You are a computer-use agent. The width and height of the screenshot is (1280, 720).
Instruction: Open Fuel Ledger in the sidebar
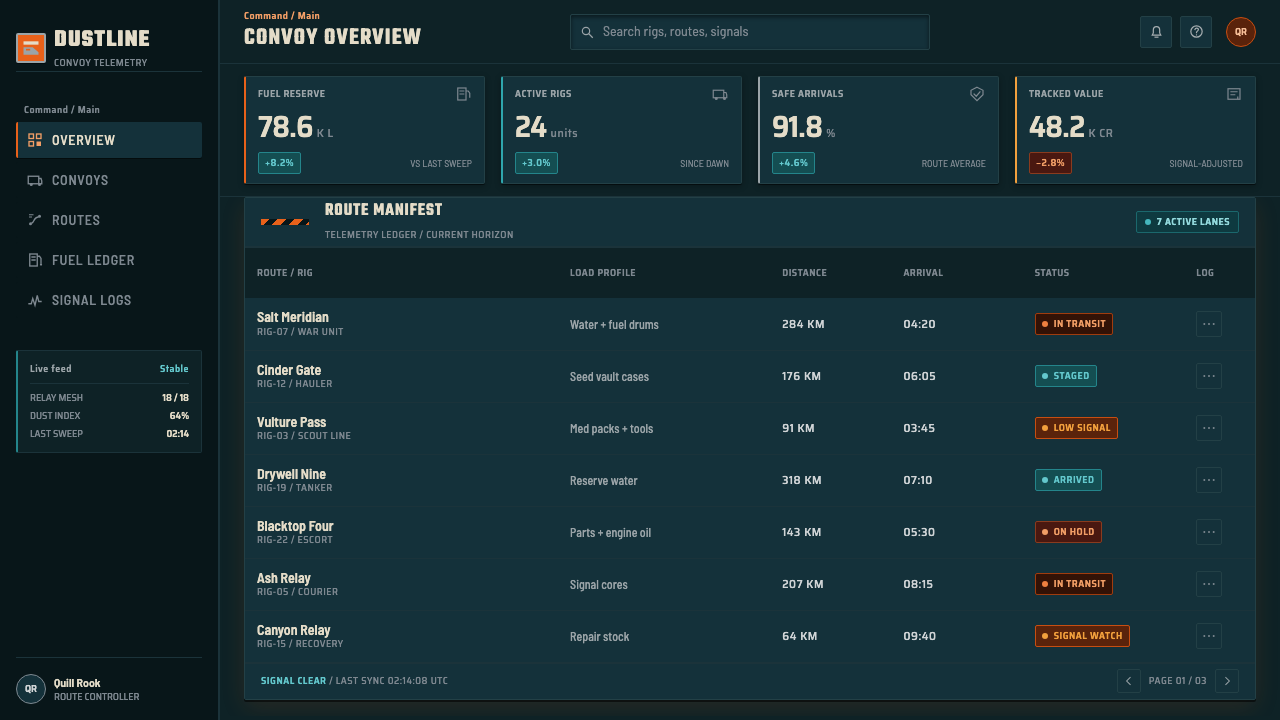(109, 260)
